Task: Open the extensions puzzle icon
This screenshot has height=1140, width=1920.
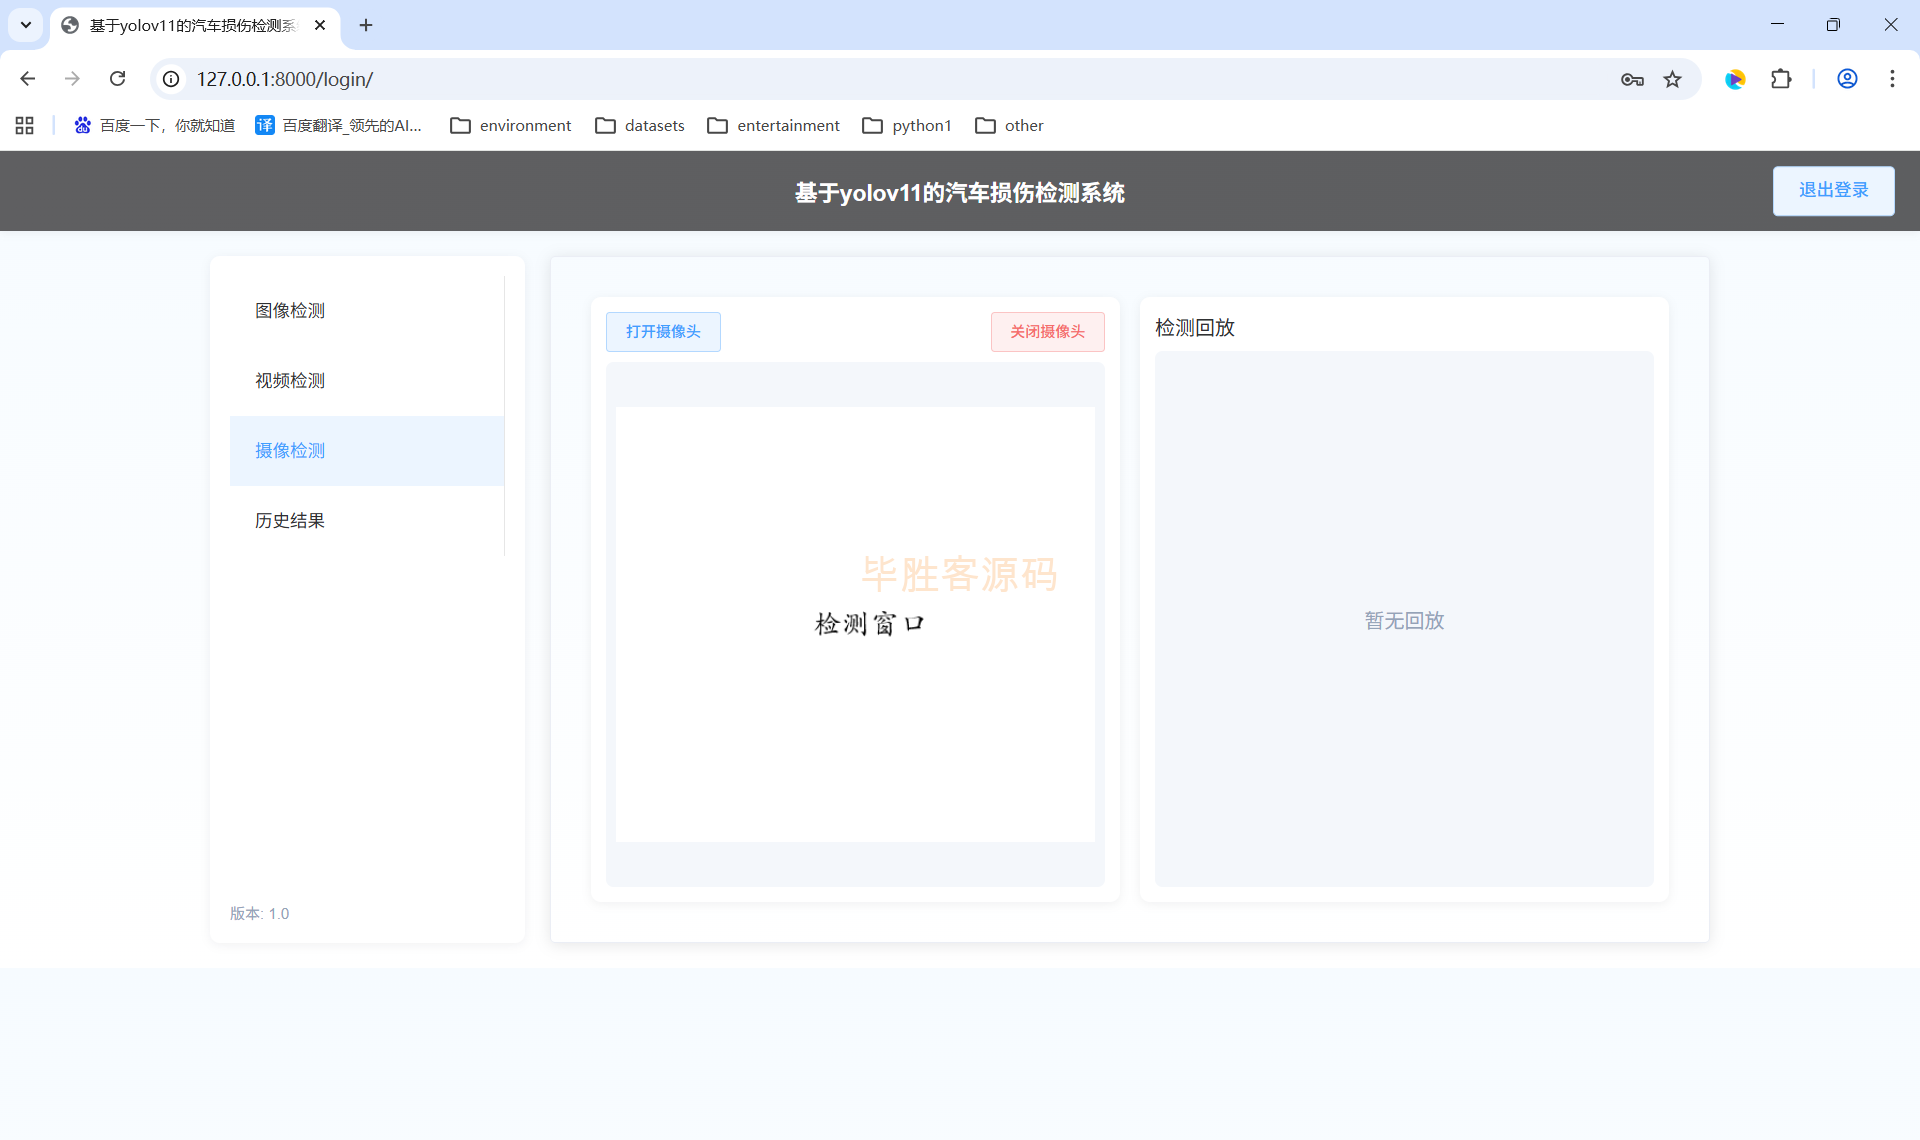Action: click(x=1781, y=79)
